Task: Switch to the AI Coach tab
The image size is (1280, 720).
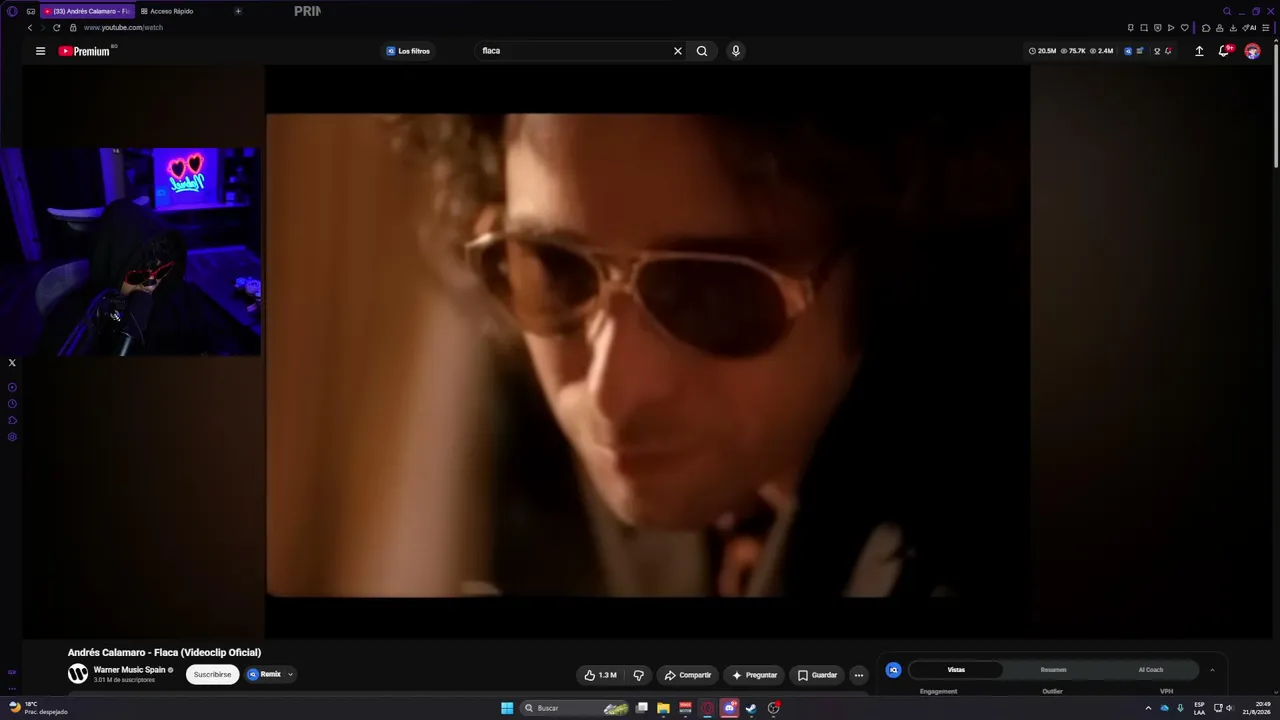Action: [1150, 670]
